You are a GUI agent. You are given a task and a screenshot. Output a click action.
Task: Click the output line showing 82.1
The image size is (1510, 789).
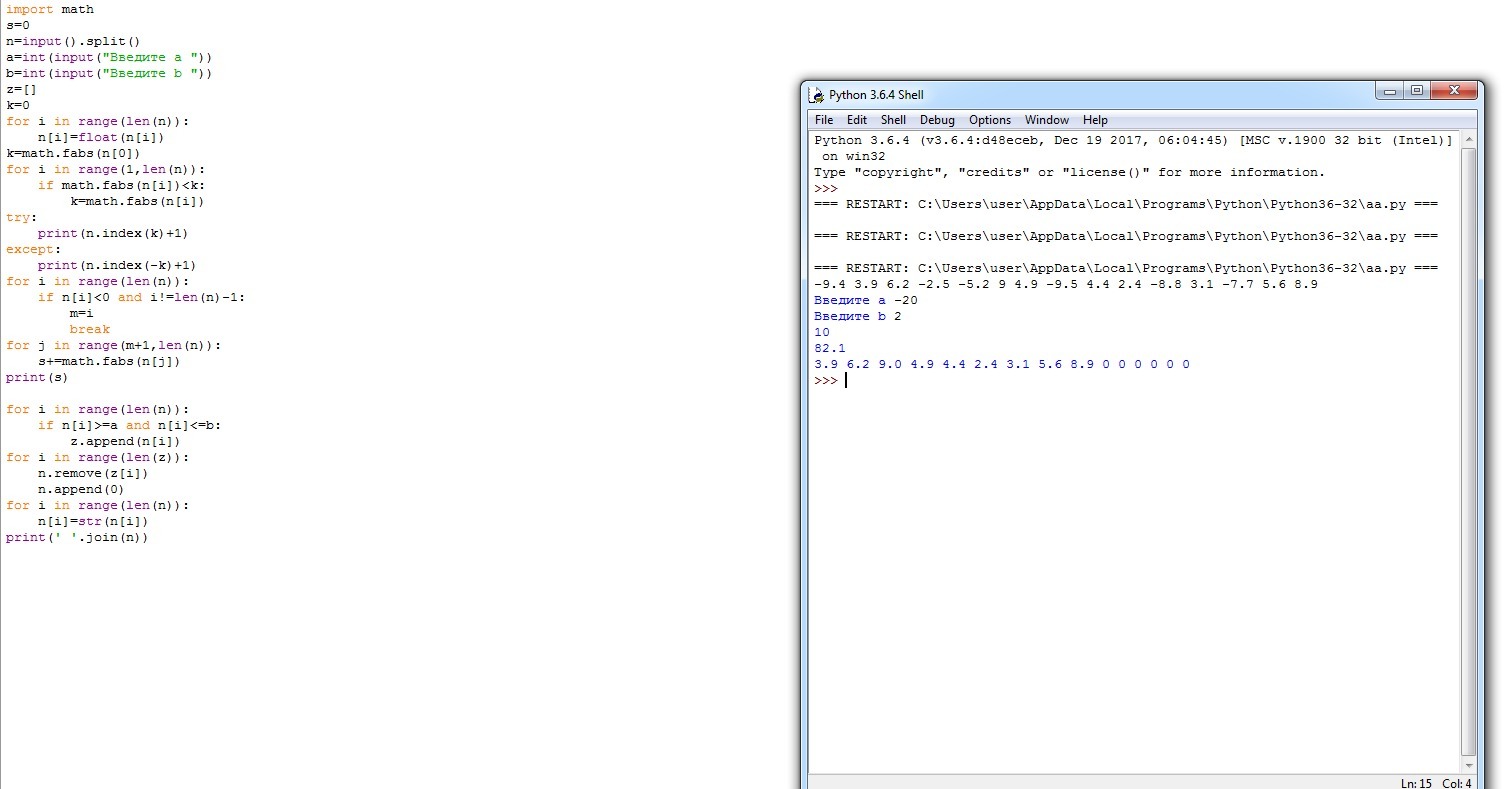830,348
